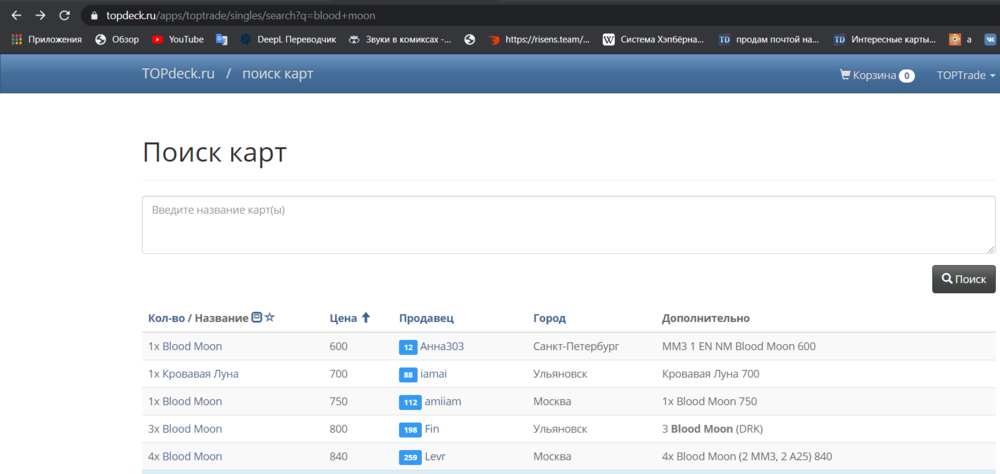Click the seller link Levr

(x=435, y=456)
